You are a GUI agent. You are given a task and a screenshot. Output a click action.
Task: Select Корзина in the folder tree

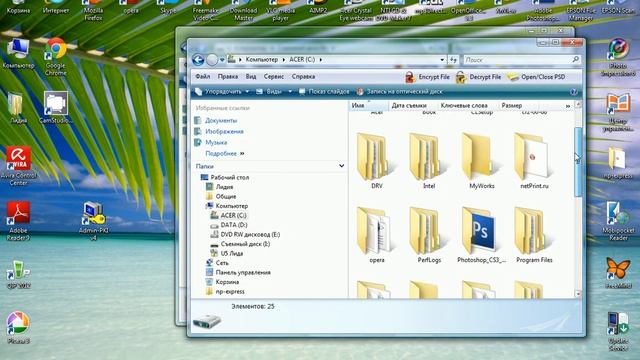click(x=227, y=282)
